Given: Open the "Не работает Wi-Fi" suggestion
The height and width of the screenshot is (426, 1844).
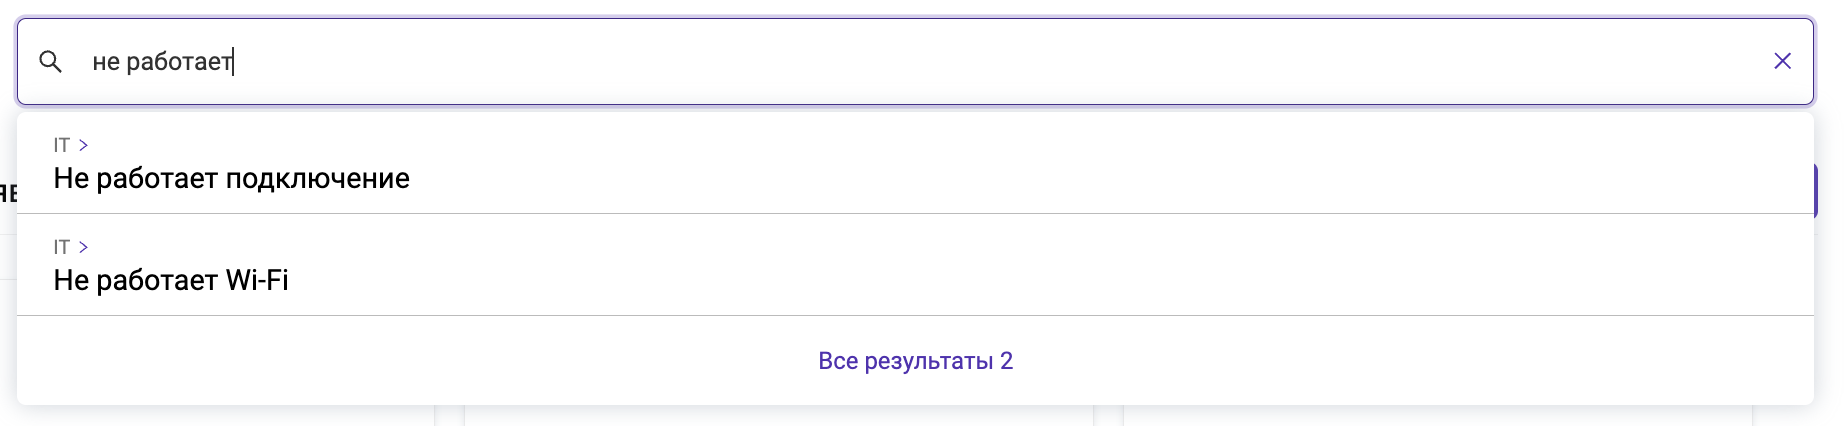Looking at the screenshot, I should click(x=171, y=281).
